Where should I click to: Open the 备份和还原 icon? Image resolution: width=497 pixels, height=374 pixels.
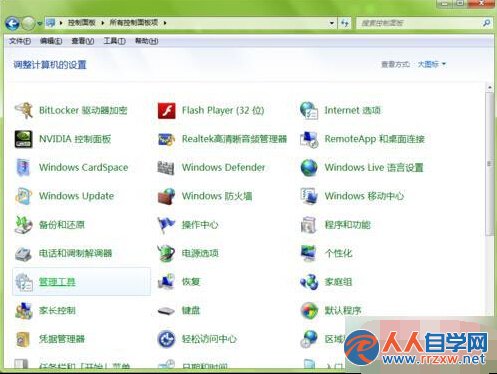pos(24,225)
